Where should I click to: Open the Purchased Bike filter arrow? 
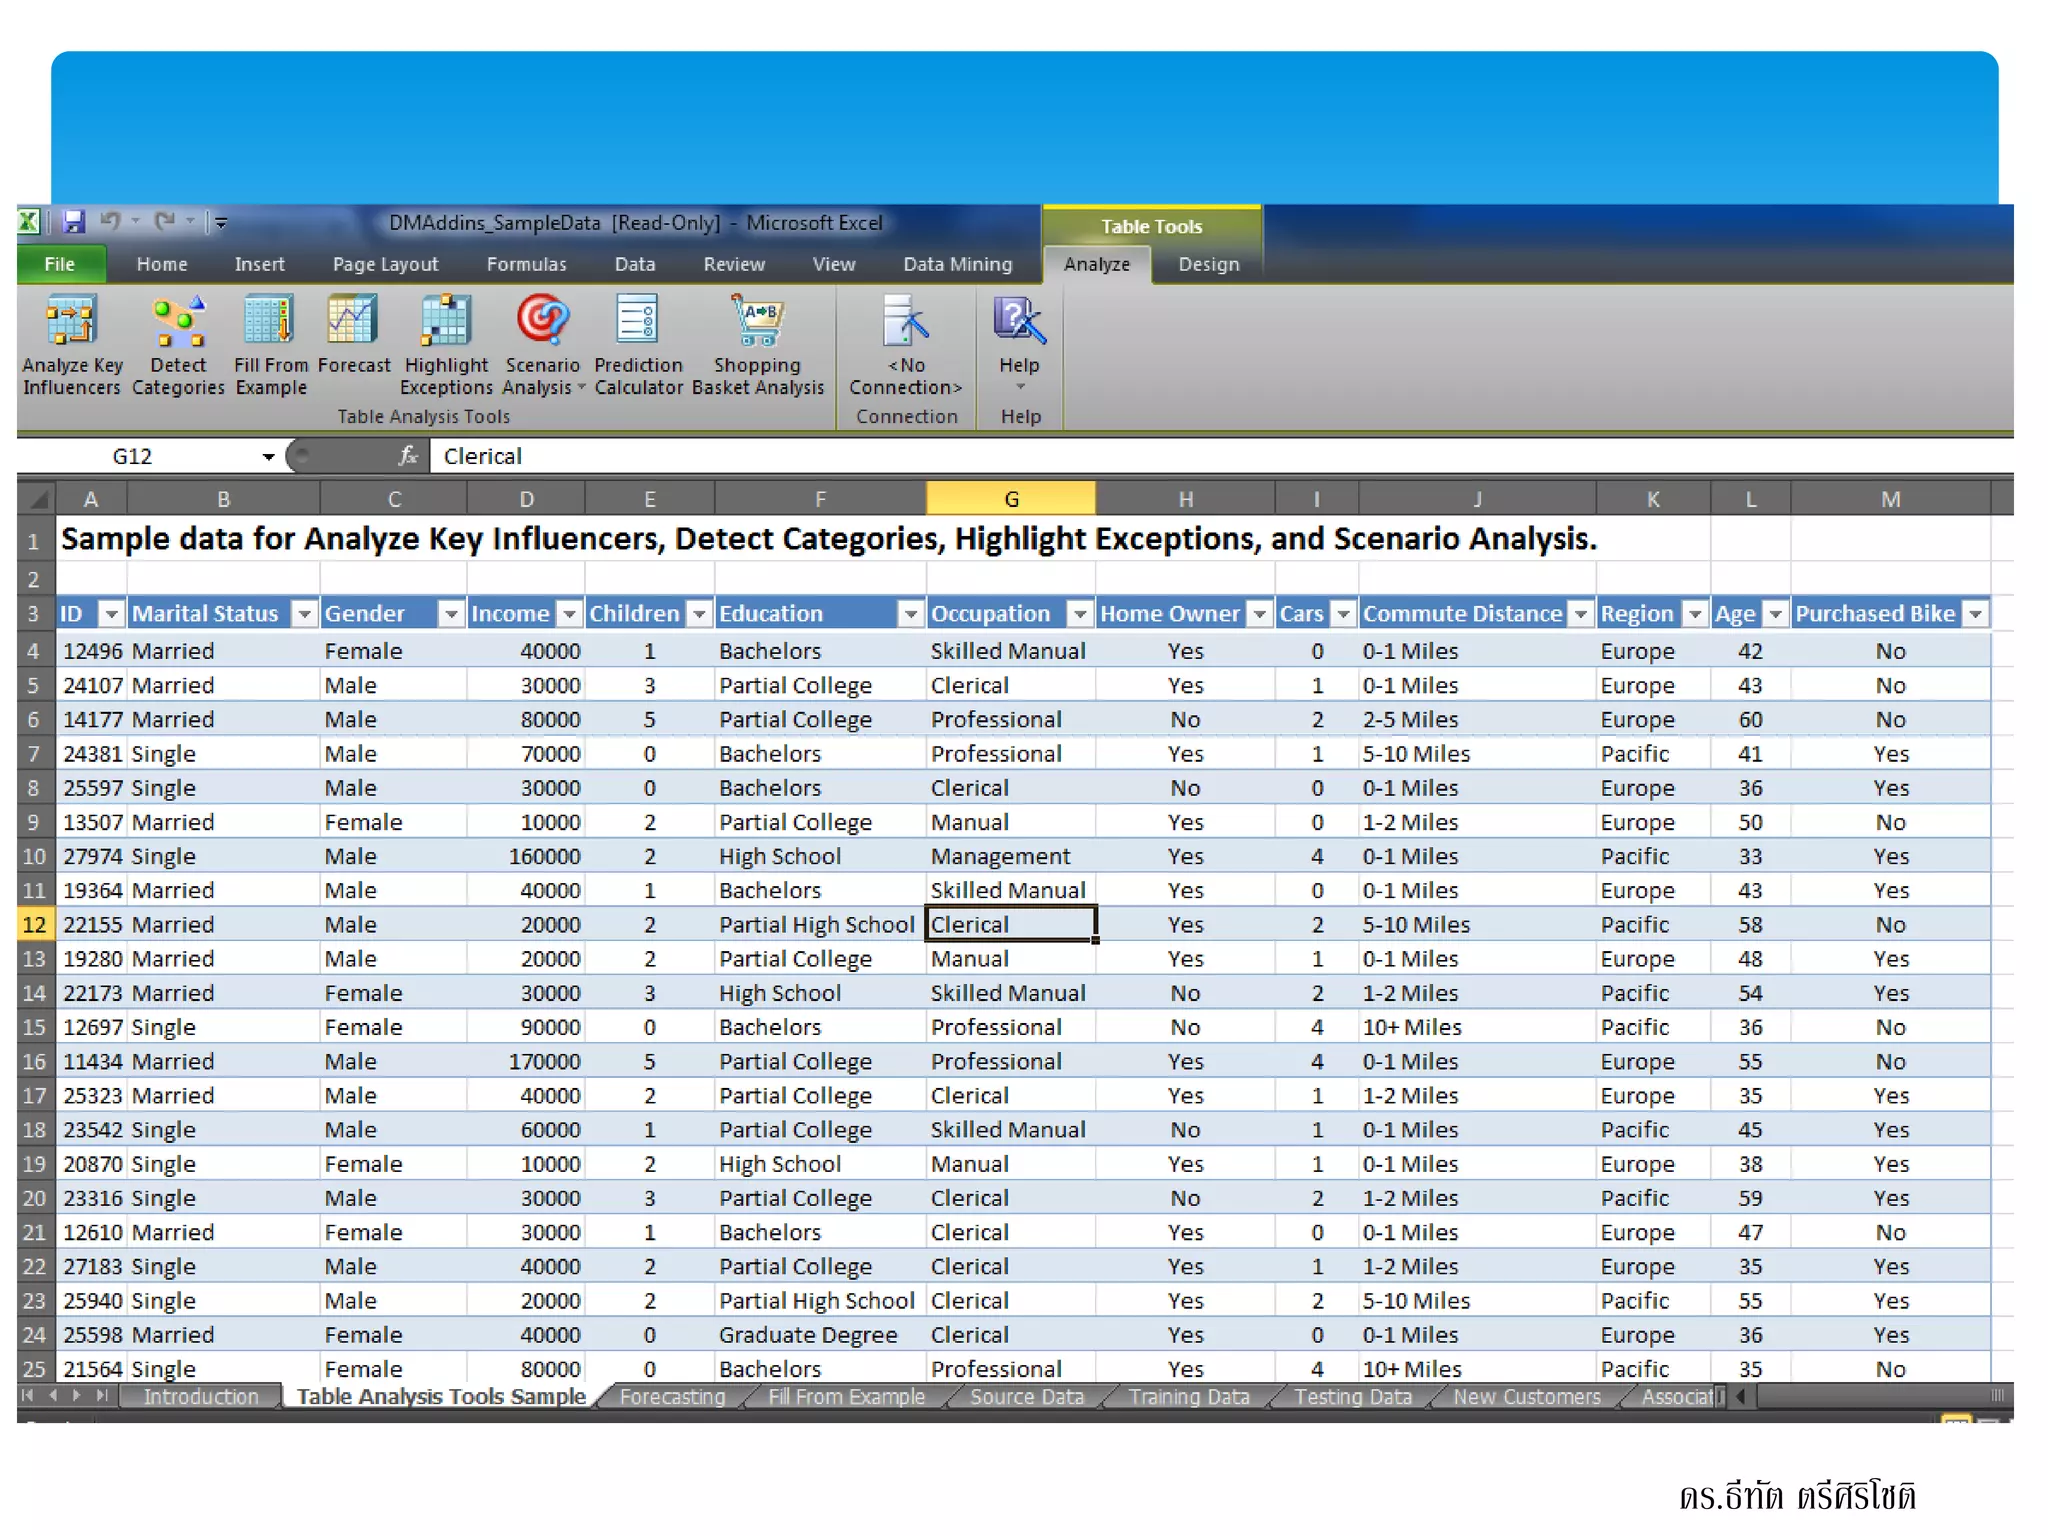[x=1975, y=614]
